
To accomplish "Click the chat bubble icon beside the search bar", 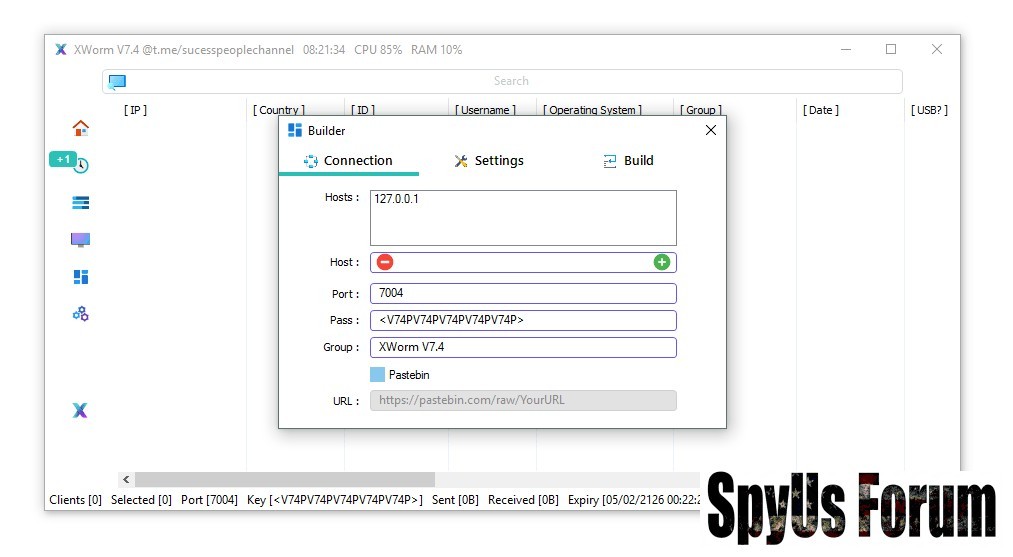I will [x=117, y=82].
